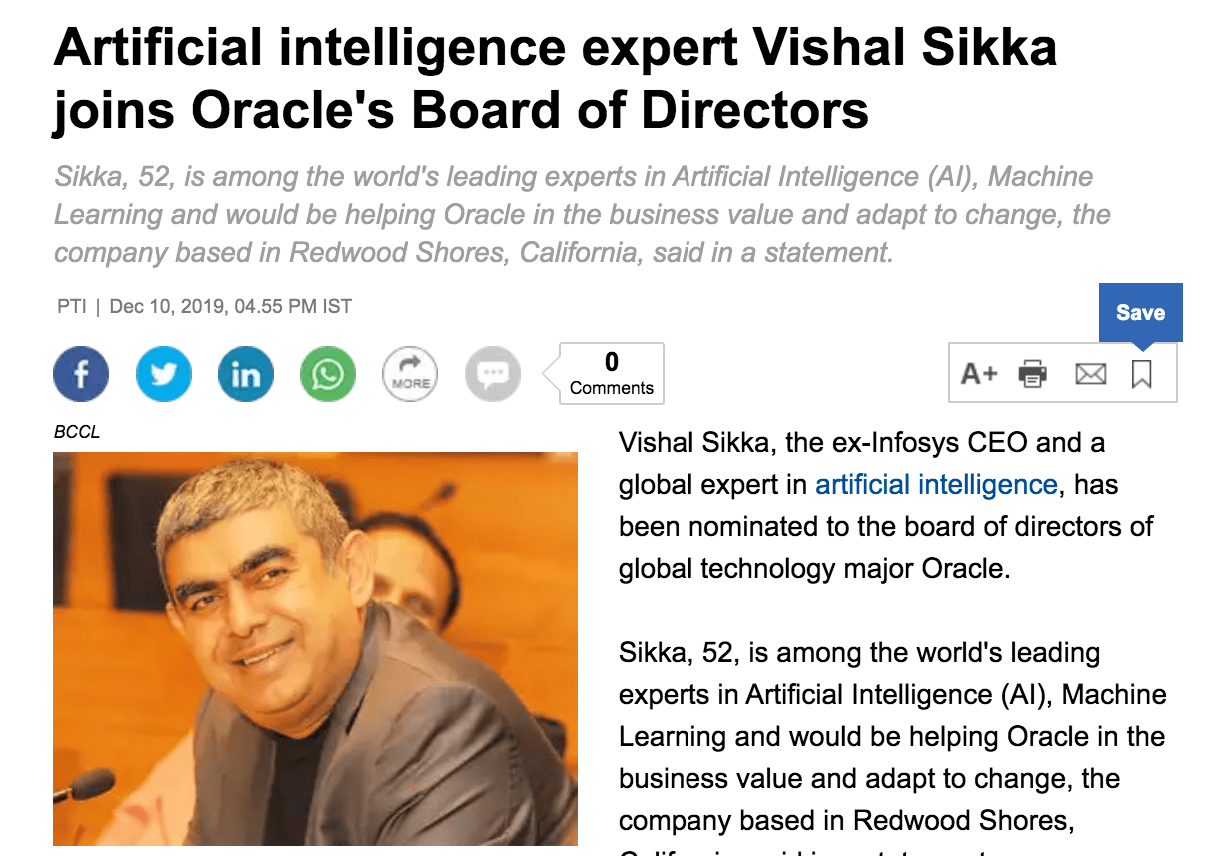Open the MORE share options
Screen dimensions: 1210x856
pos(410,374)
